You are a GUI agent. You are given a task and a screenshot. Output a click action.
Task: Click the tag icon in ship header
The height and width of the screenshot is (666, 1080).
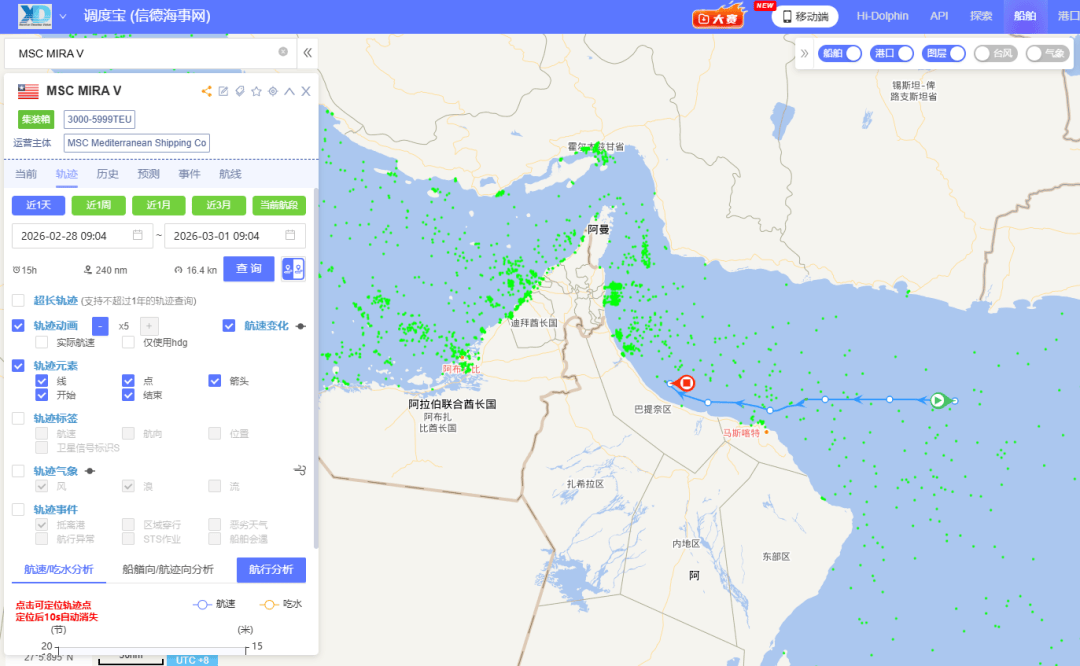240,91
